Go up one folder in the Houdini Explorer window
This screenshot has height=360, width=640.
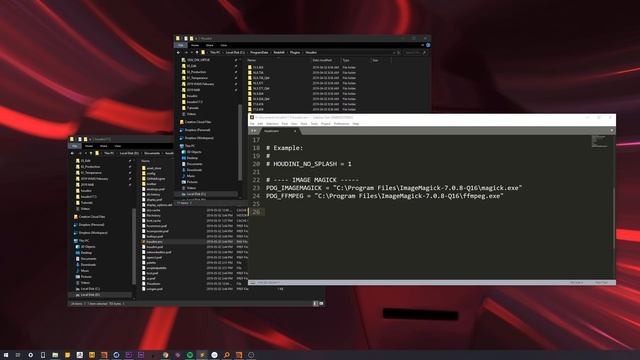tap(197, 53)
